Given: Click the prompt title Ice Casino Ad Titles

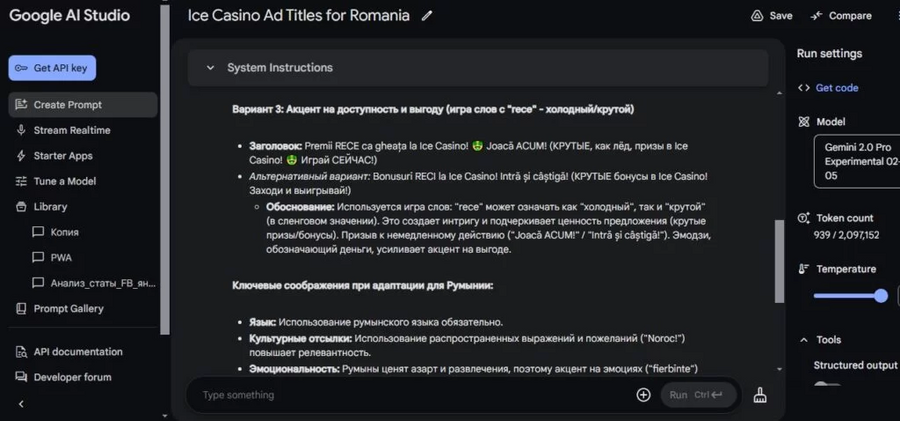Looking at the screenshot, I should 298,16.
